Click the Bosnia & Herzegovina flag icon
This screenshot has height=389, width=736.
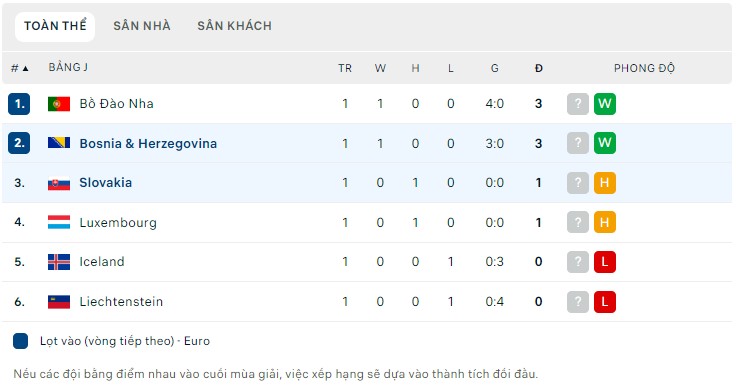tap(59, 143)
